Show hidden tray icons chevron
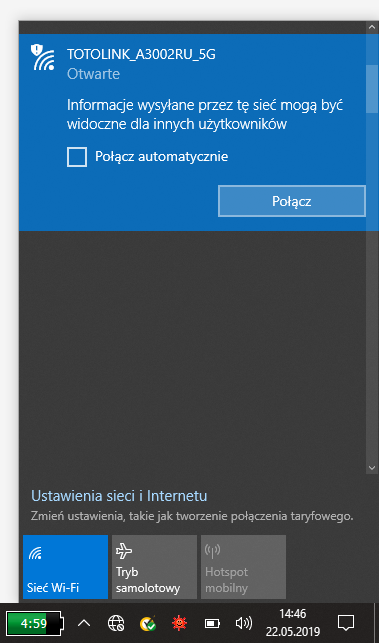The width and height of the screenshot is (379, 643). (x=84, y=623)
